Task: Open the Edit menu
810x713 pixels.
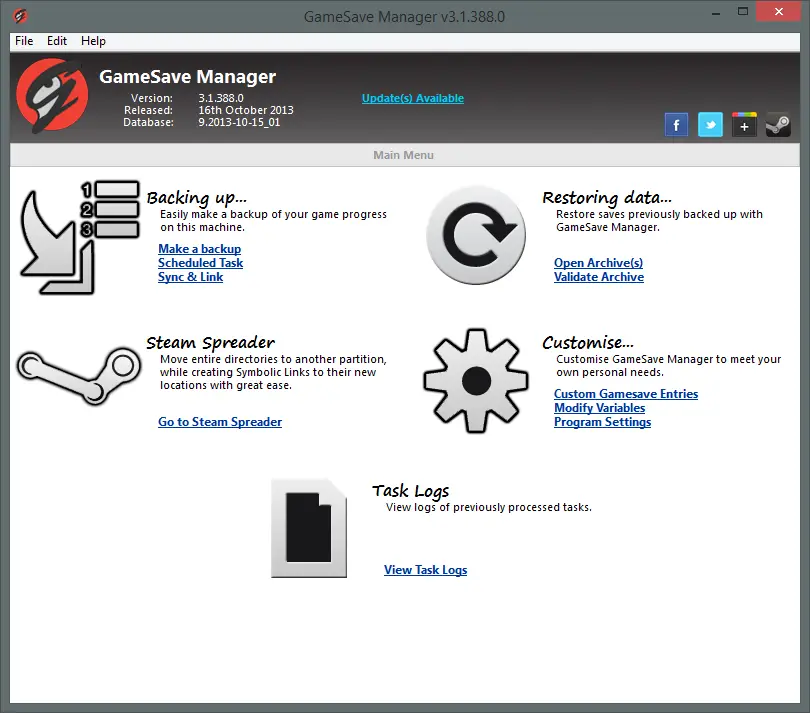Action: pos(57,41)
